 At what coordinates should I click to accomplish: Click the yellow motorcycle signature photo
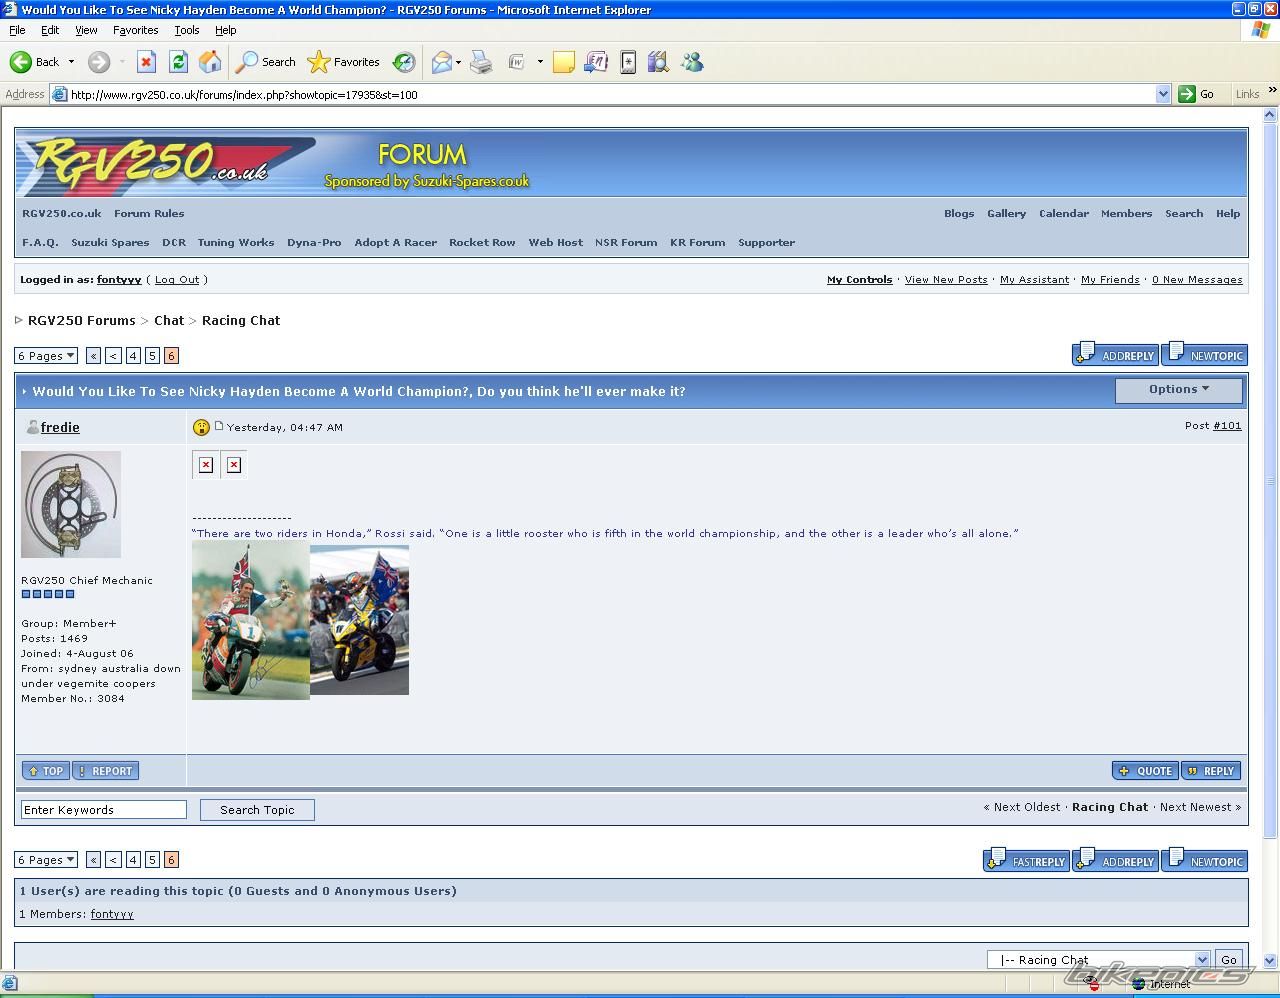(359, 620)
